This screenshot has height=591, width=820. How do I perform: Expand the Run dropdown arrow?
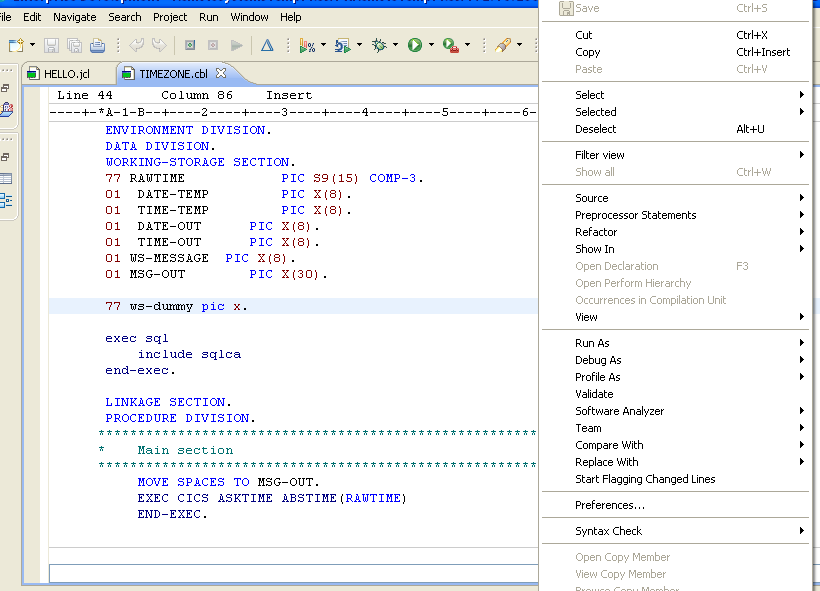point(431,45)
